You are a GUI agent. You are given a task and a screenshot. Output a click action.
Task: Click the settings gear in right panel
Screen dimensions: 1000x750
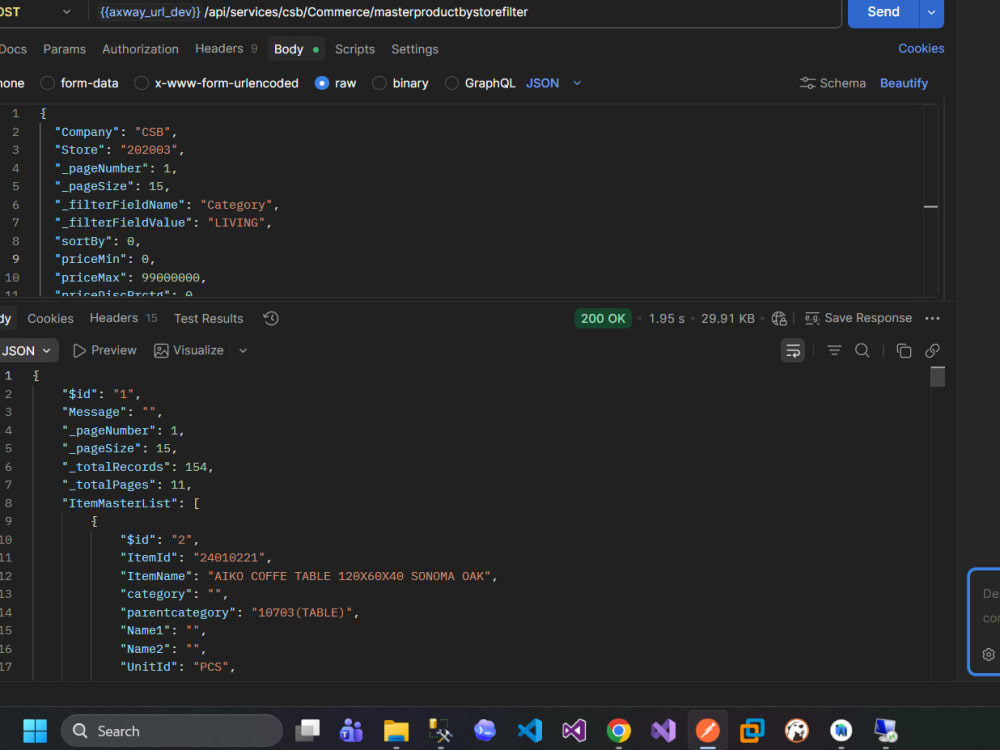click(989, 654)
